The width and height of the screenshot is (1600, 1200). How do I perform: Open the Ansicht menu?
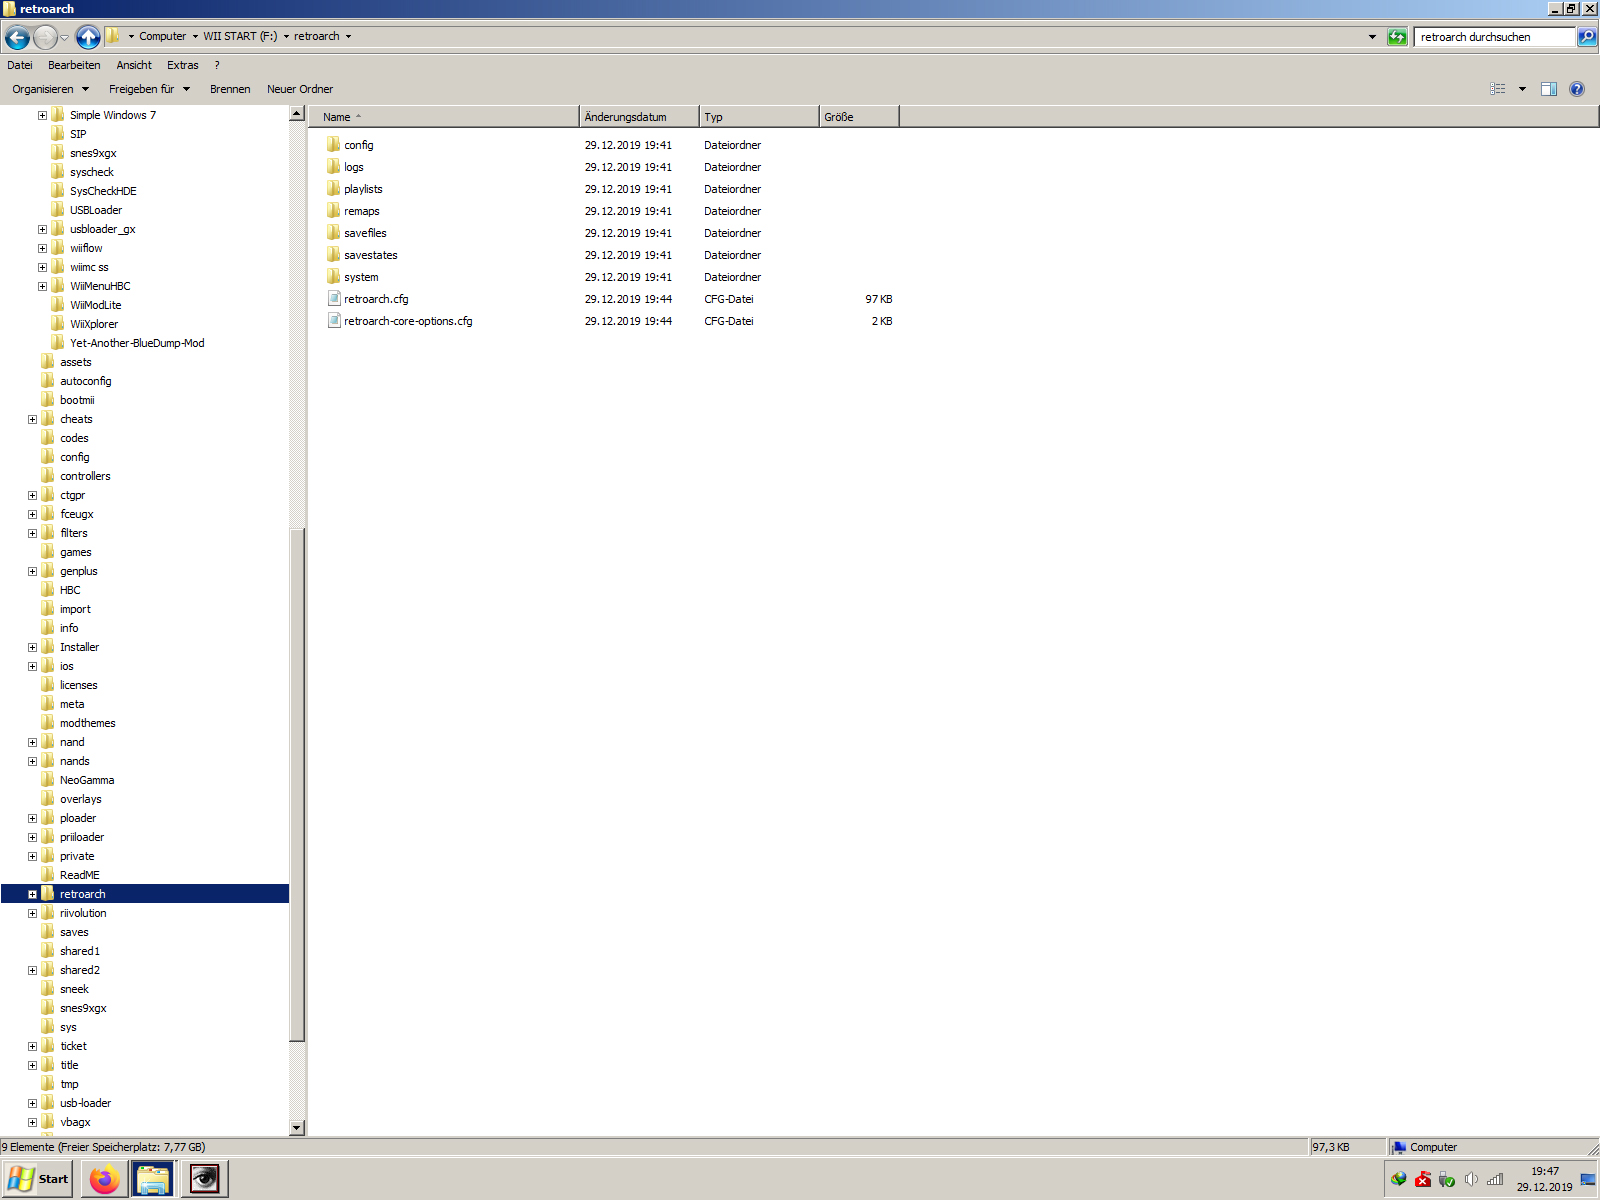click(x=134, y=65)
